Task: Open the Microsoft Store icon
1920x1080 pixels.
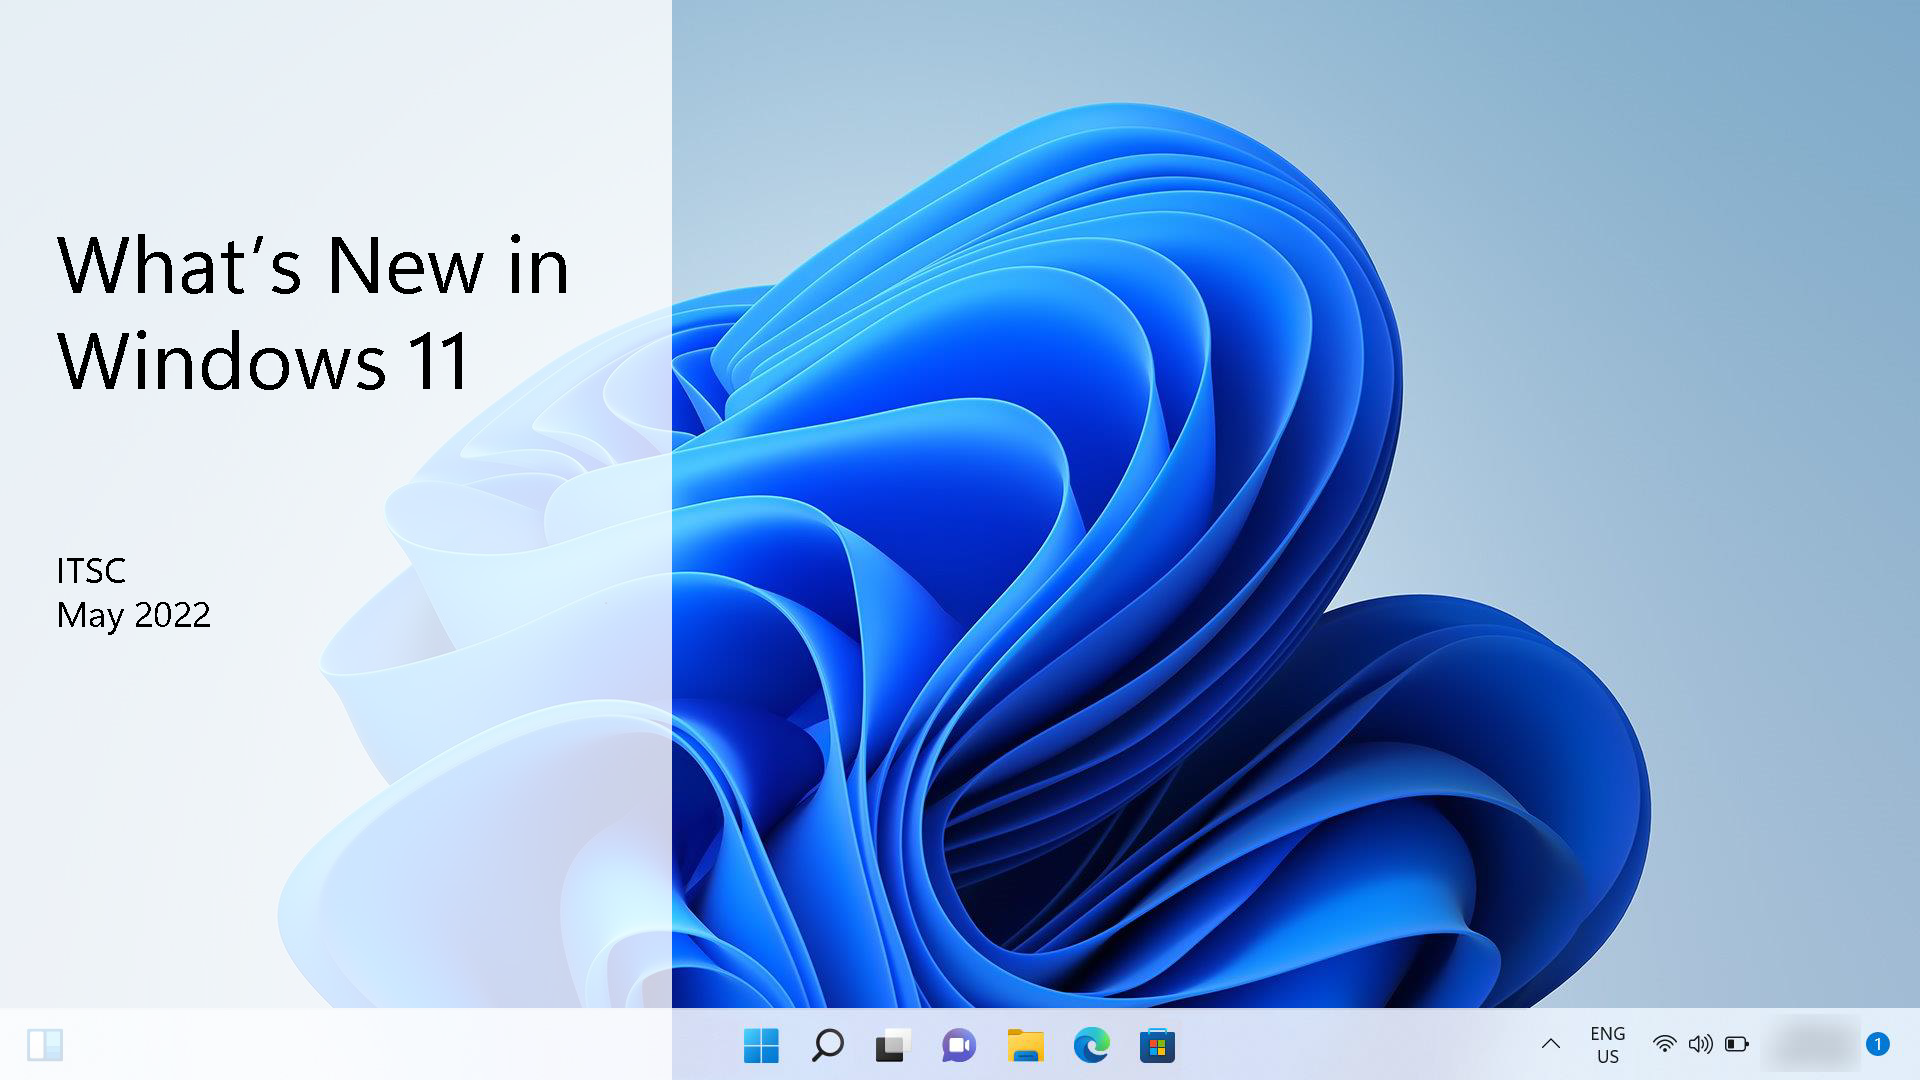Action: pyautogui.click(x=1157, y=1045)
